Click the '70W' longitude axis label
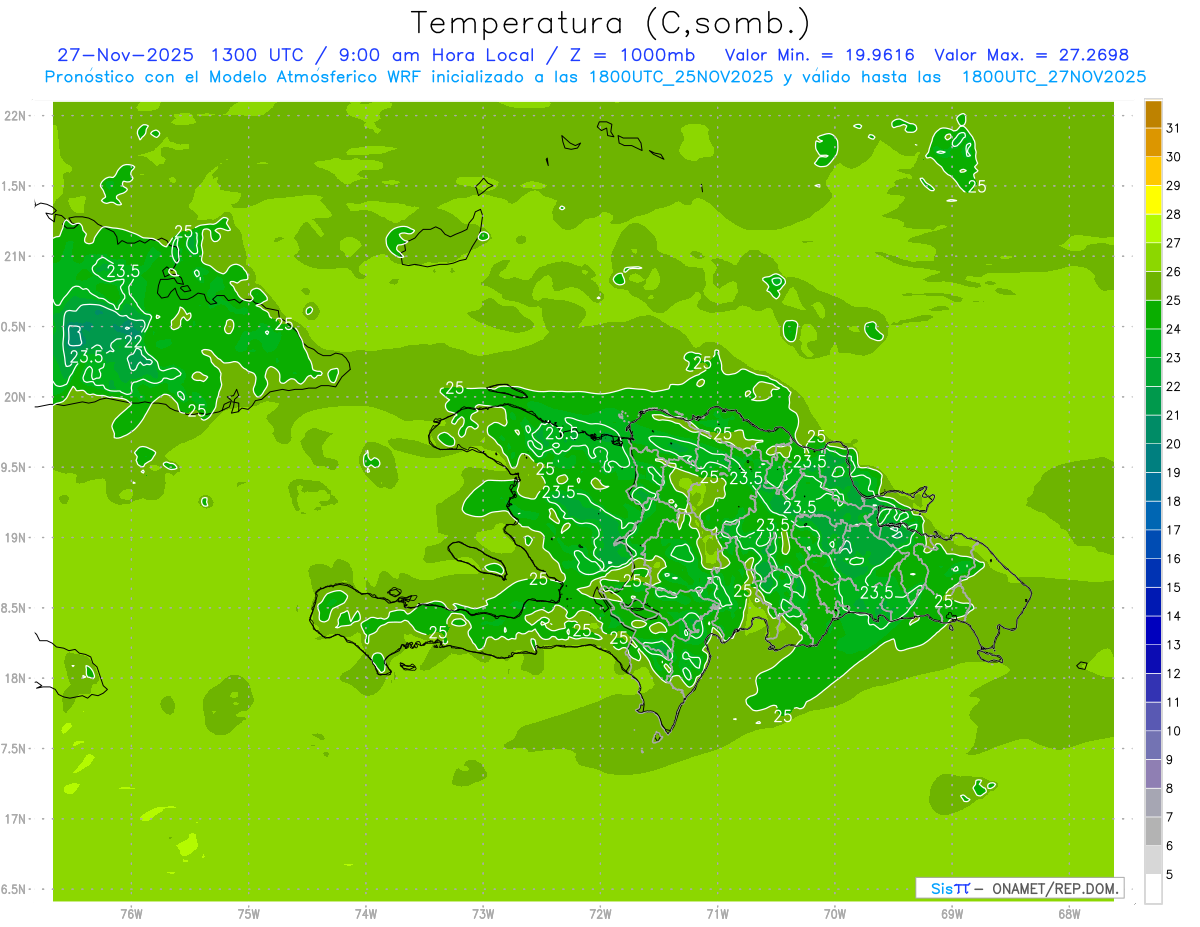1200x927 pixels. click(x=835, y=914)
